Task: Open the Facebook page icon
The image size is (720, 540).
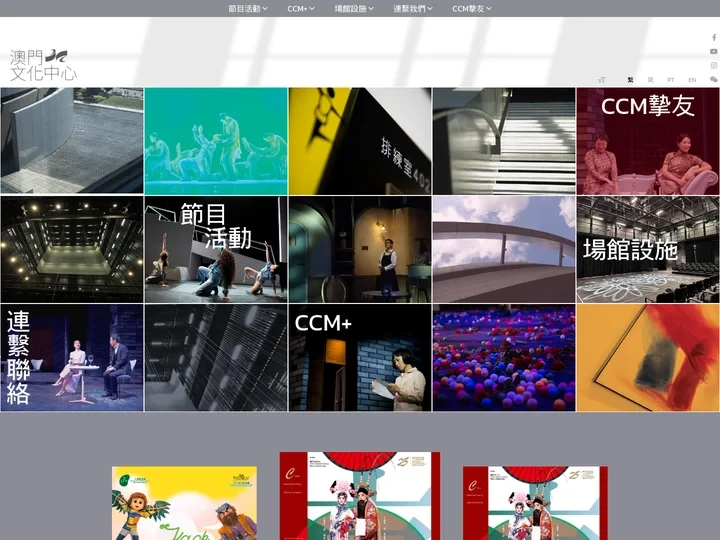Action: point(714,38)
